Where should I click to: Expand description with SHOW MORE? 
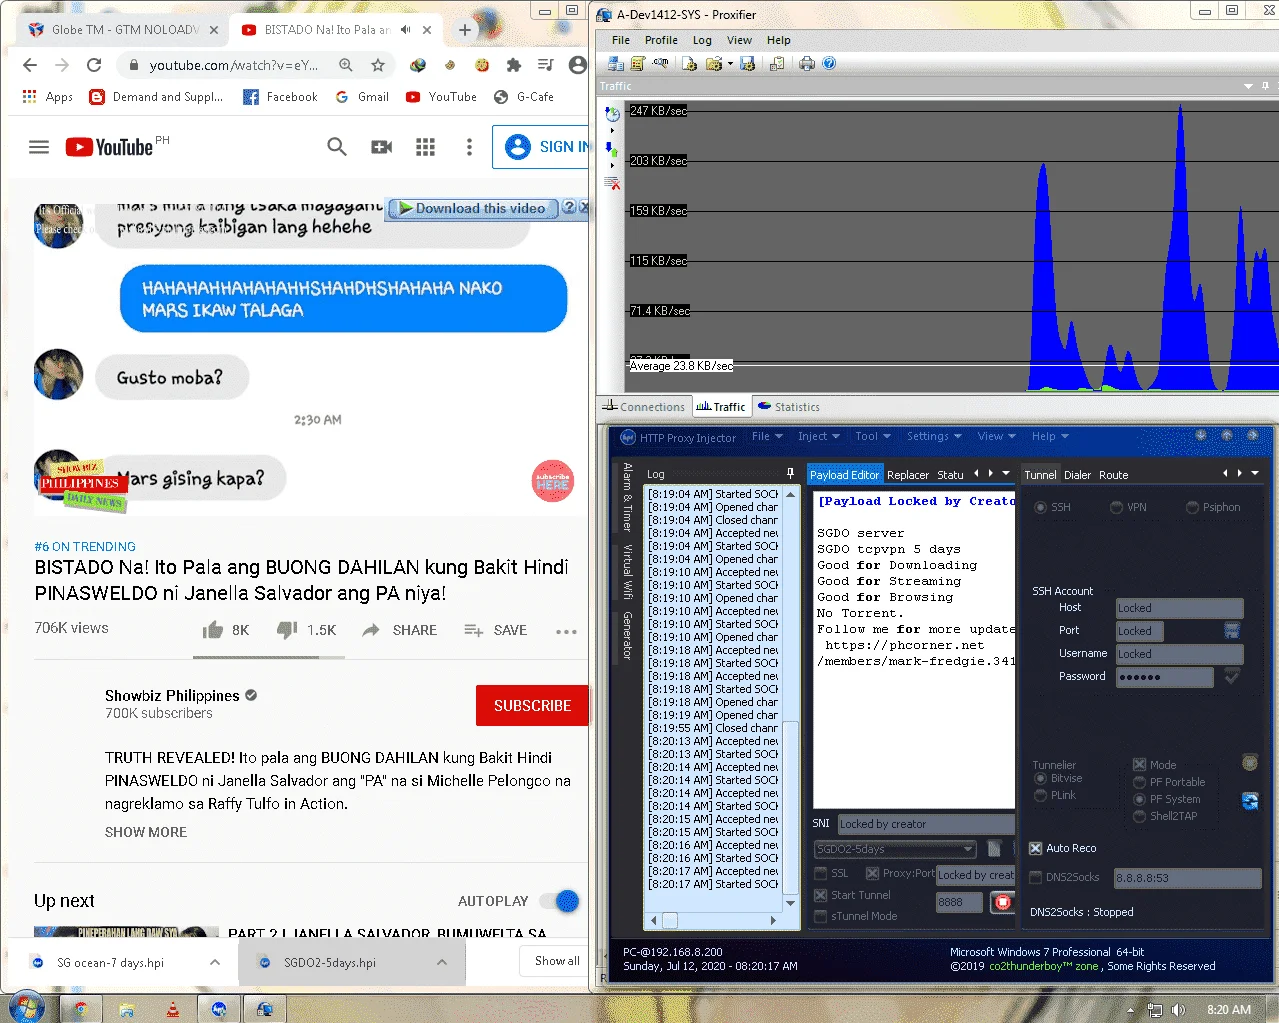[x=146, y=832]
